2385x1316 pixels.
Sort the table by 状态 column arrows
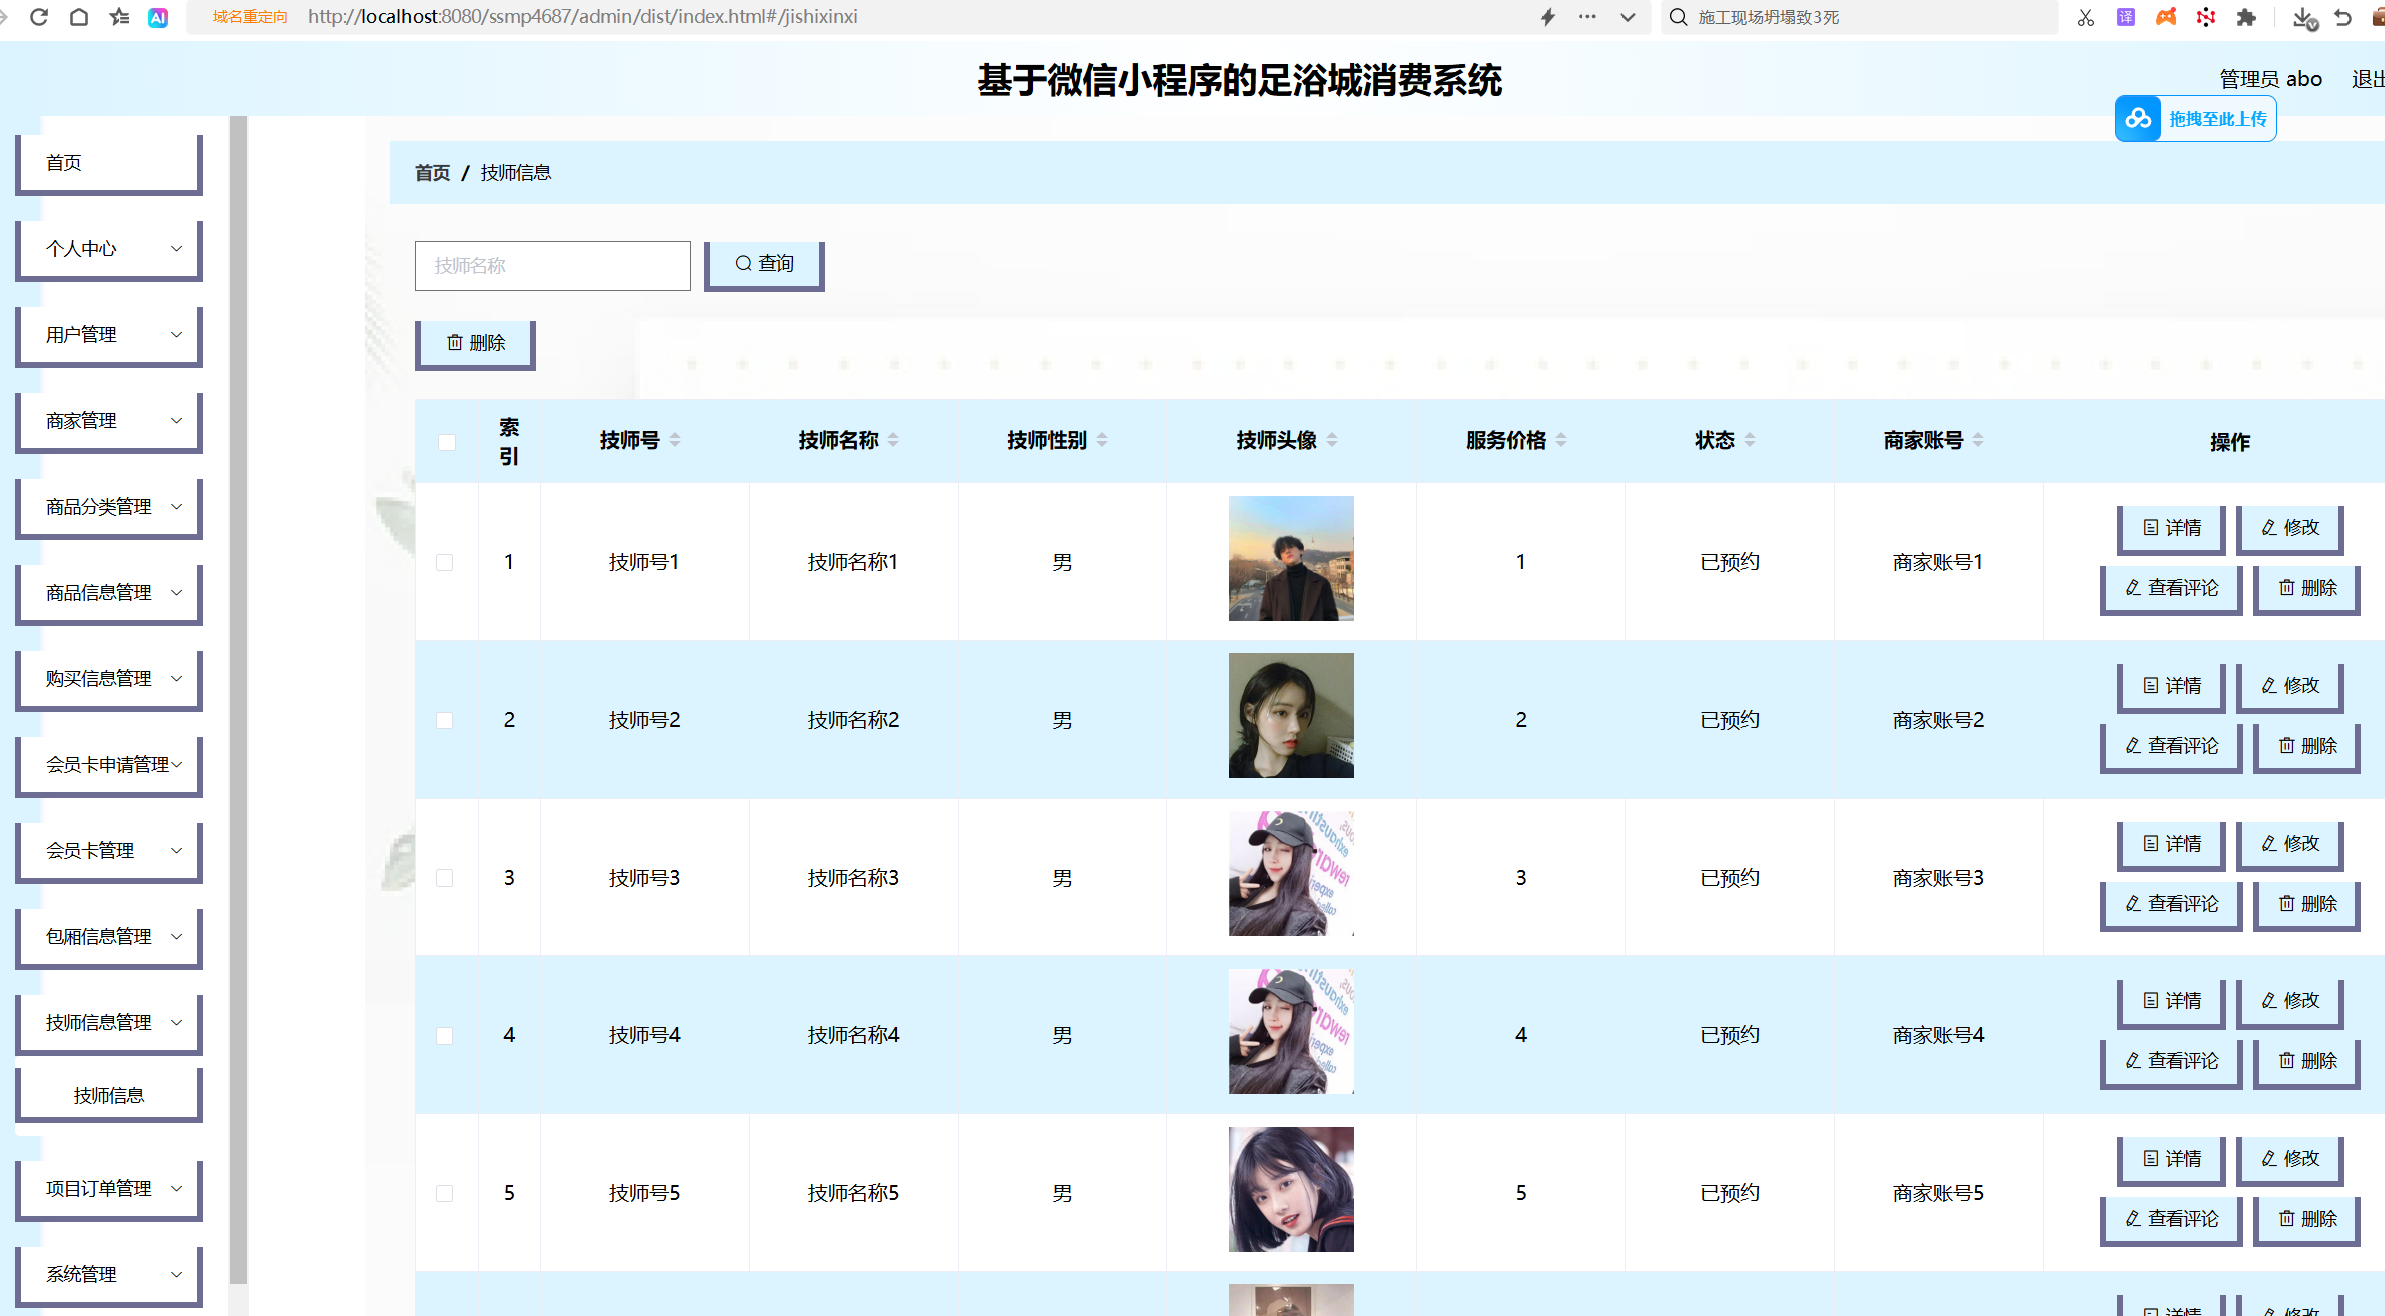point(1750,440)
